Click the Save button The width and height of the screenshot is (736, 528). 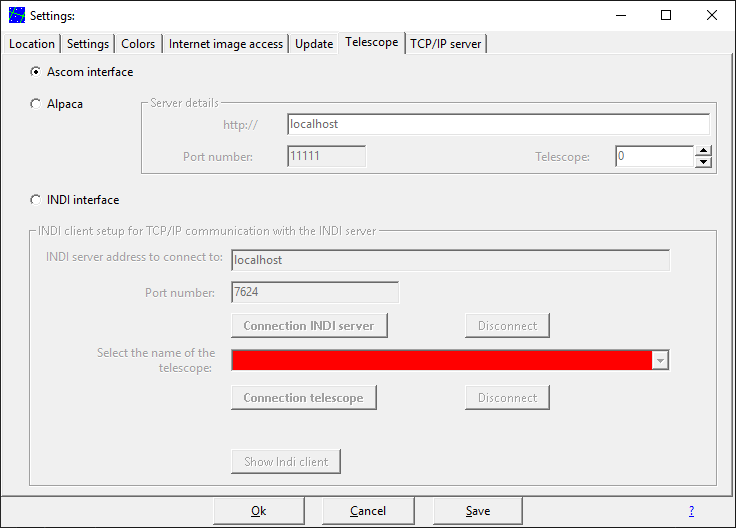click(478, 511)
